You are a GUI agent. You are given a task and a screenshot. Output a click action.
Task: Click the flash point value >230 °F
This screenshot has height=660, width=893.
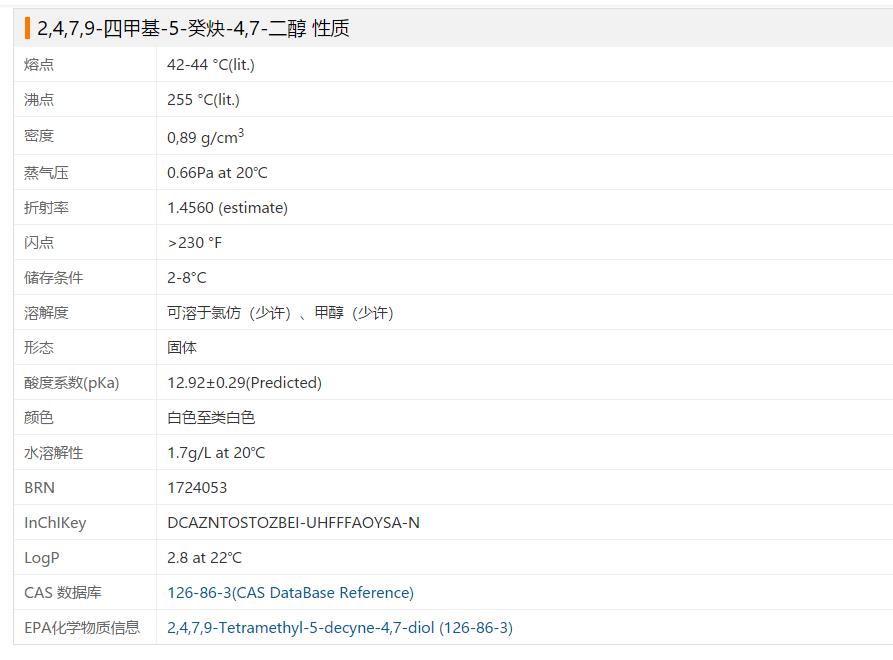[194, 243]
